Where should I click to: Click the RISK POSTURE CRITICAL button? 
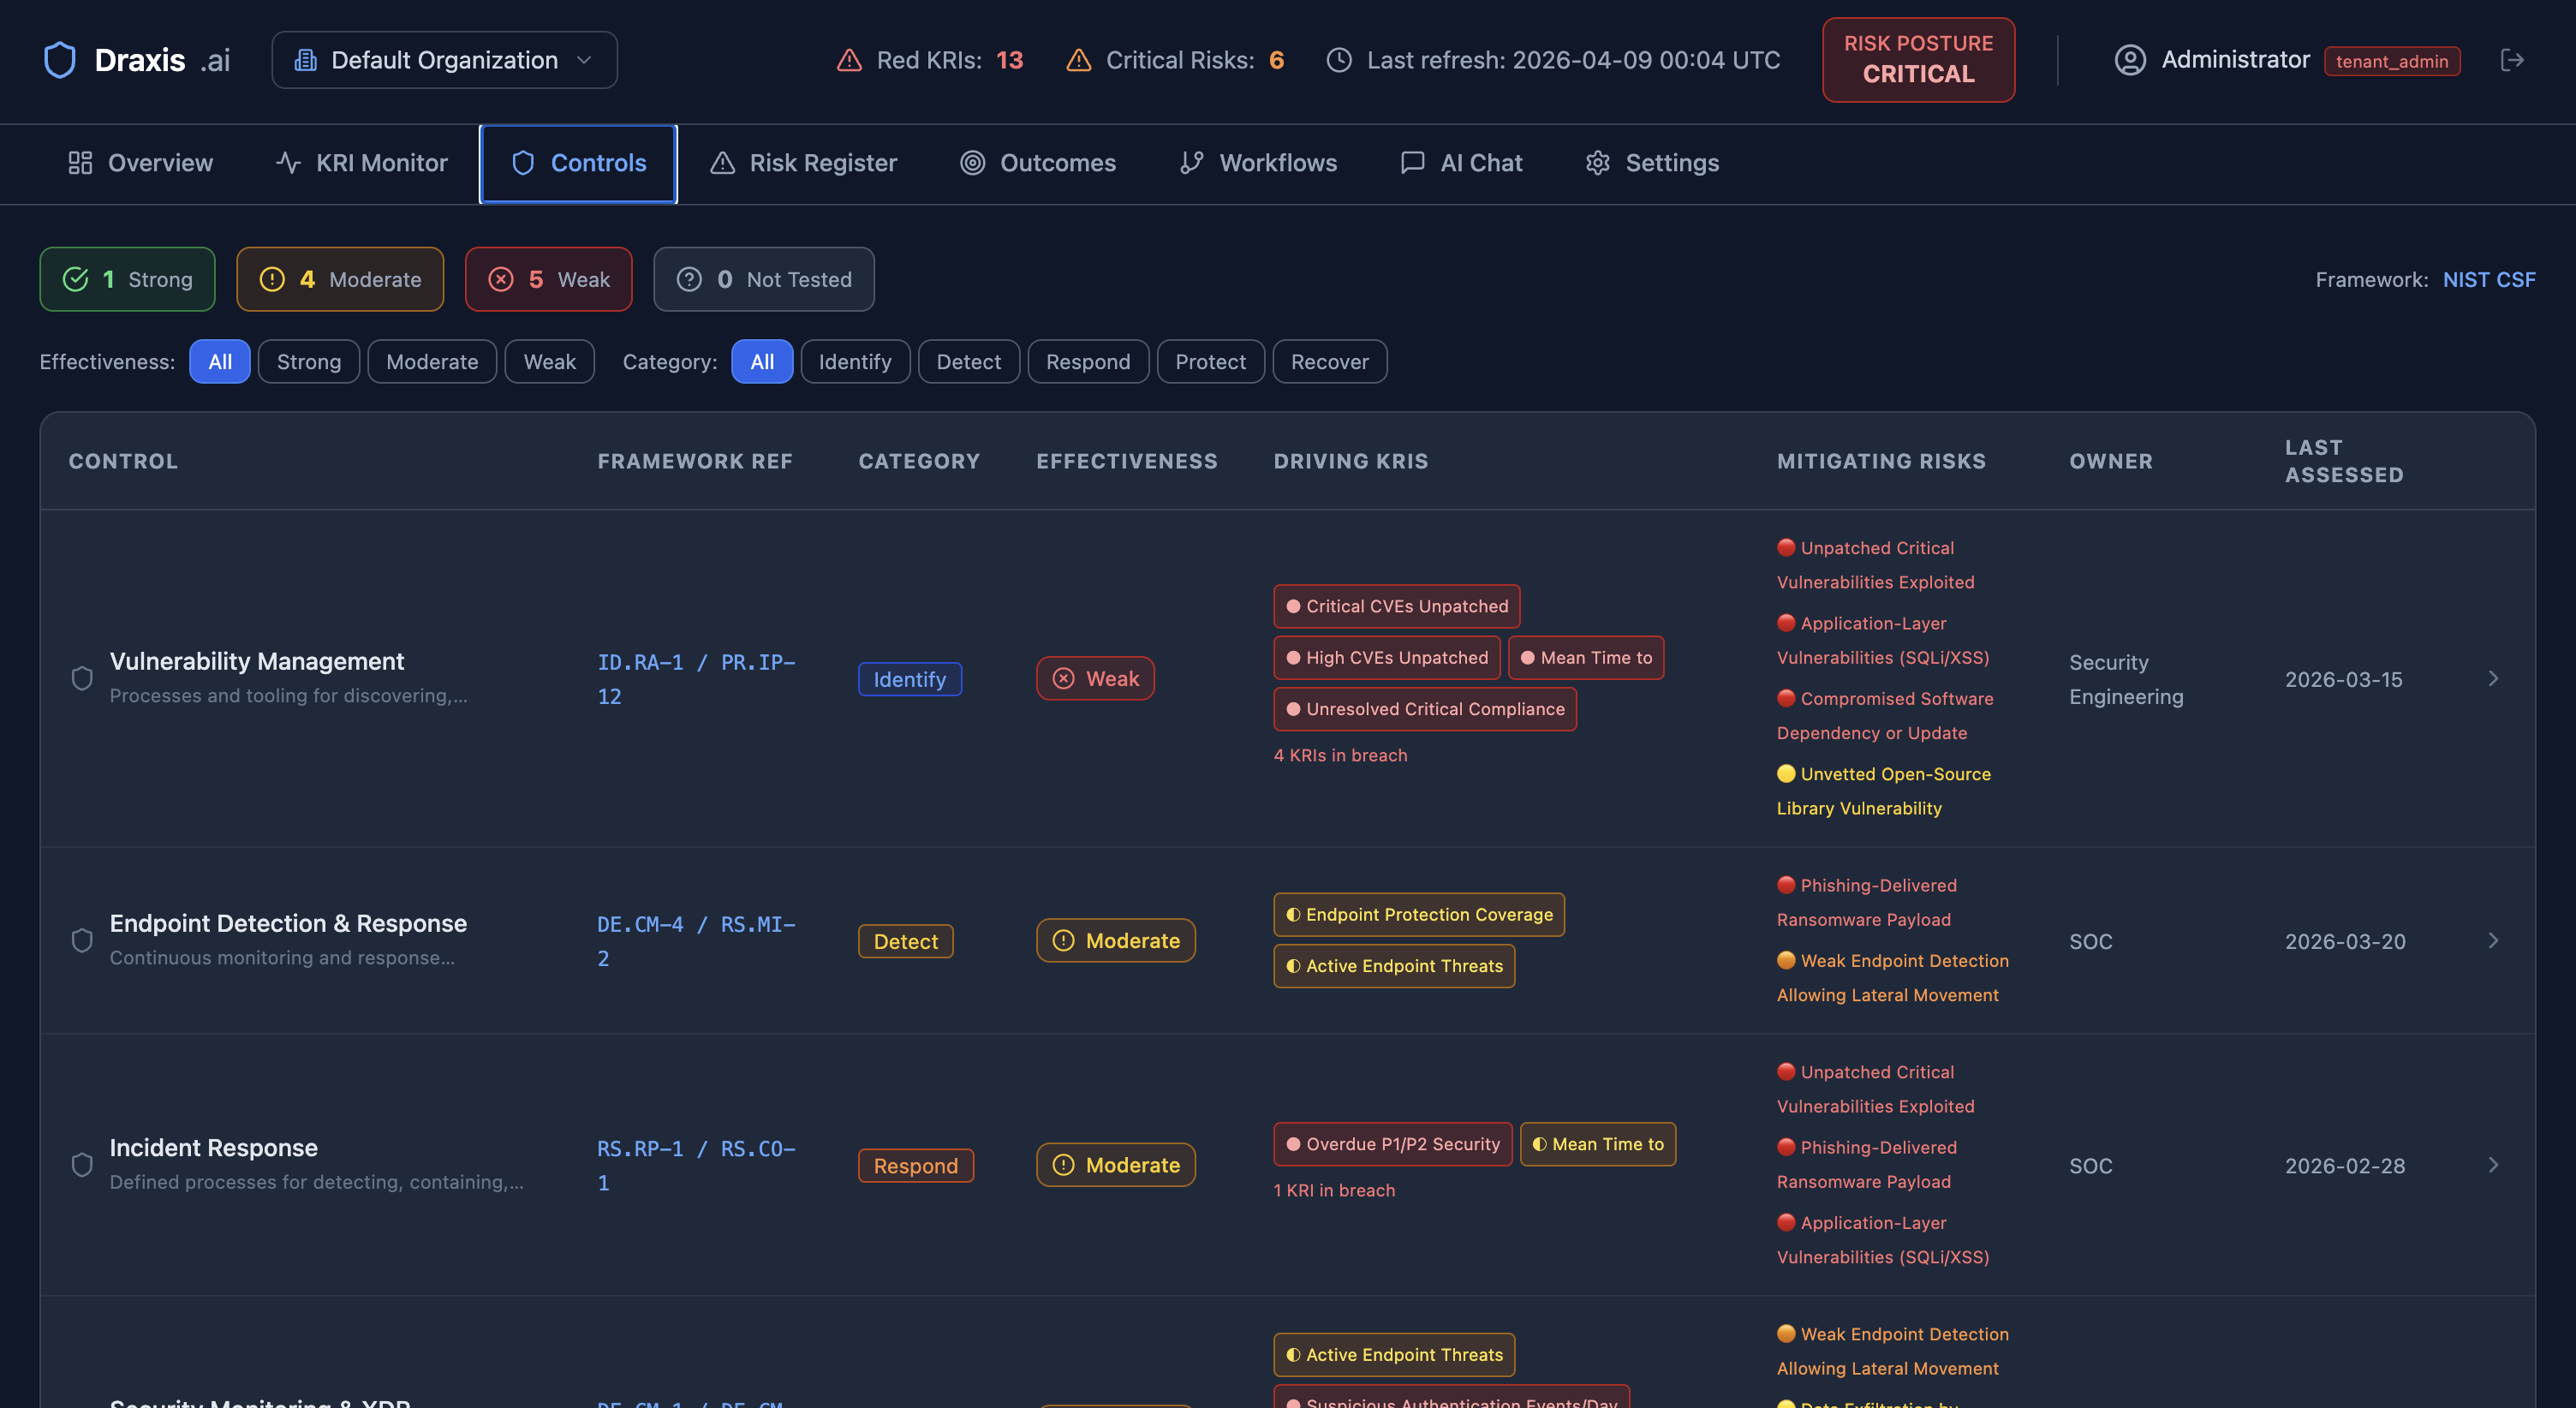pos(1917,60)
